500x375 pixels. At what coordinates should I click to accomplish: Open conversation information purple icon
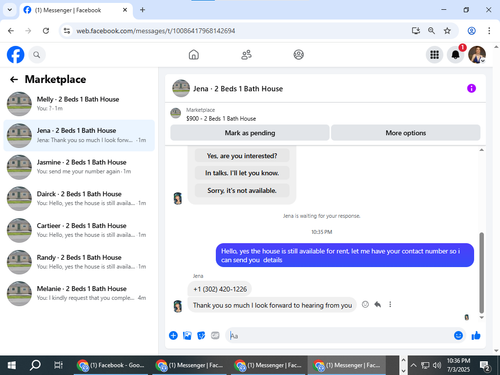click(x=471, y=88)
